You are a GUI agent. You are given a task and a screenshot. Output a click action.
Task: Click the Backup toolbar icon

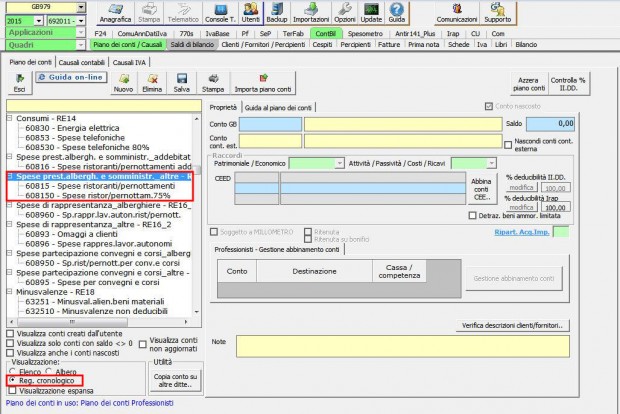[277, 13]
